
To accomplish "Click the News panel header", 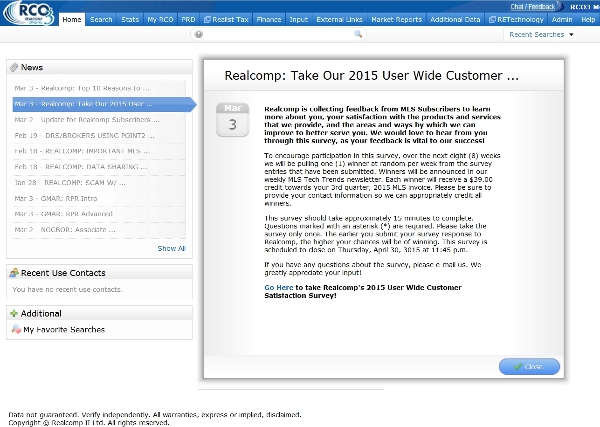I will (x=99, y=67).
